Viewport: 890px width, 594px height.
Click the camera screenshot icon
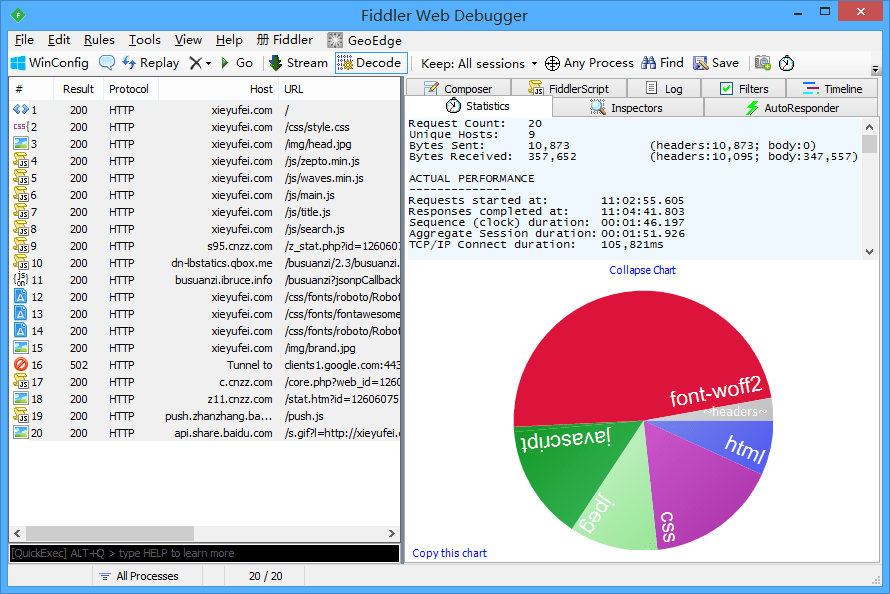(x=762, y=63)
